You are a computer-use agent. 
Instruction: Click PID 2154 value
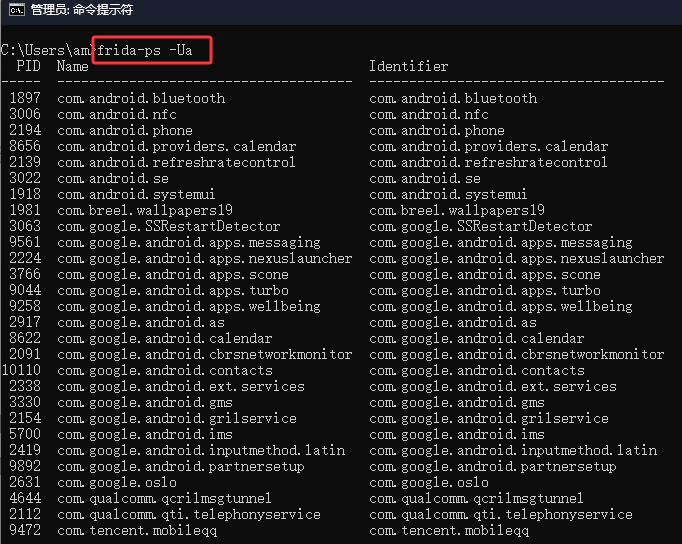pyautogui.click(x=25, y=418)
